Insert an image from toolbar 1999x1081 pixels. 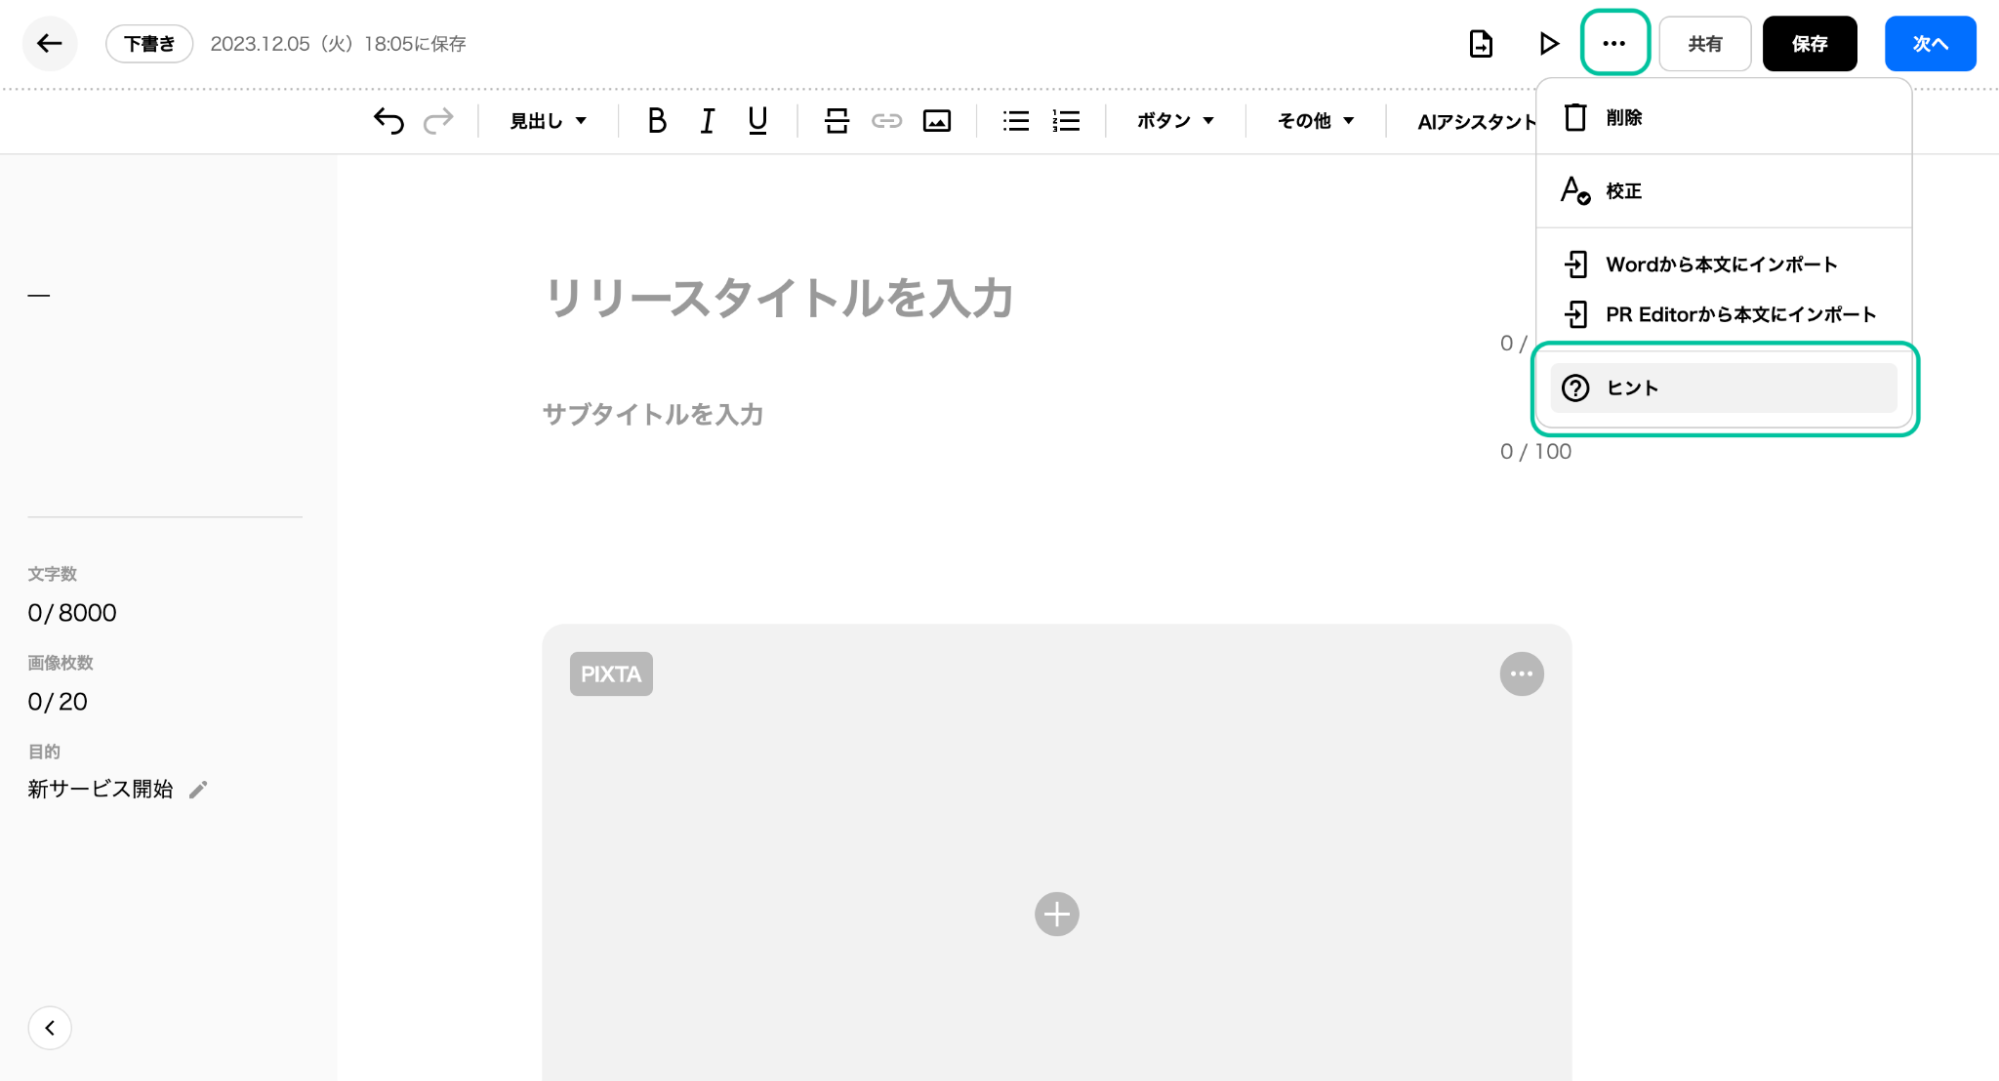click(x=936, y=121)
